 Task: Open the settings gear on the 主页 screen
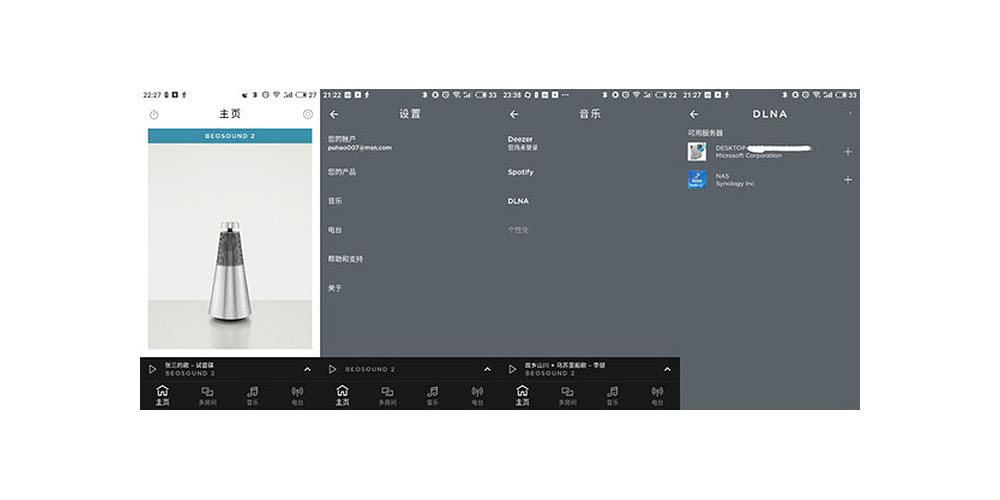point(308,115)
